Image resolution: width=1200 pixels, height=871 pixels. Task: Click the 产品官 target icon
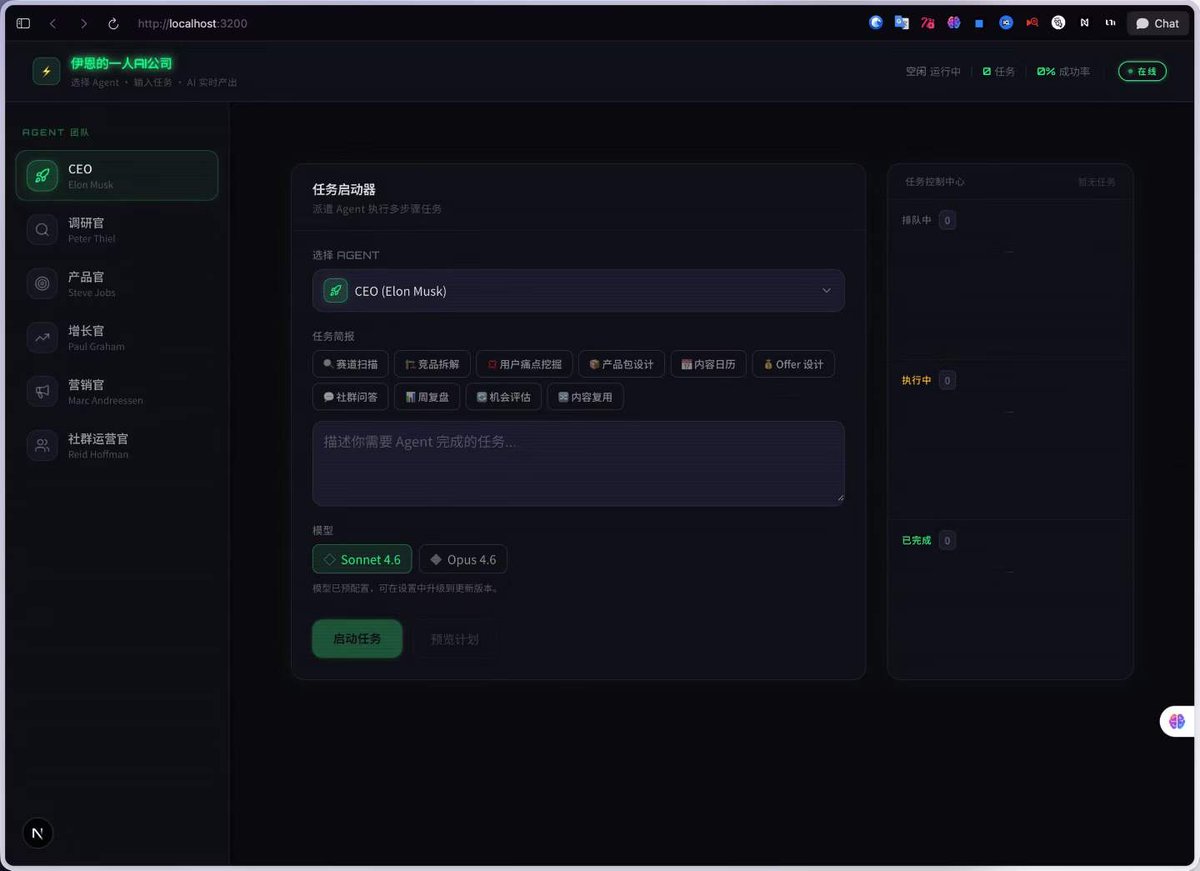(x=42, y=283)
